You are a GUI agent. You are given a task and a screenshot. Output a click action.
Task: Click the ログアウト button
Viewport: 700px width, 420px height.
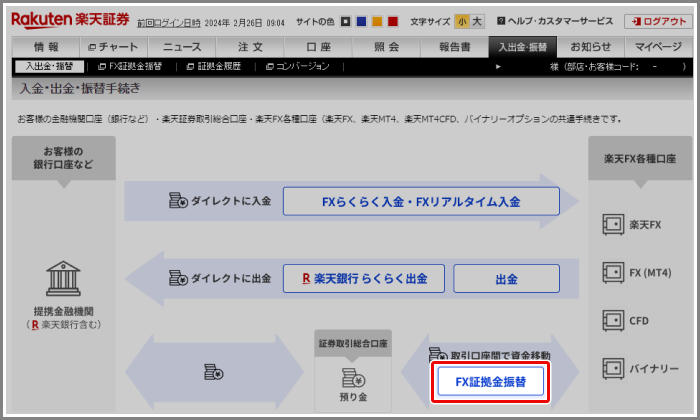658,21
